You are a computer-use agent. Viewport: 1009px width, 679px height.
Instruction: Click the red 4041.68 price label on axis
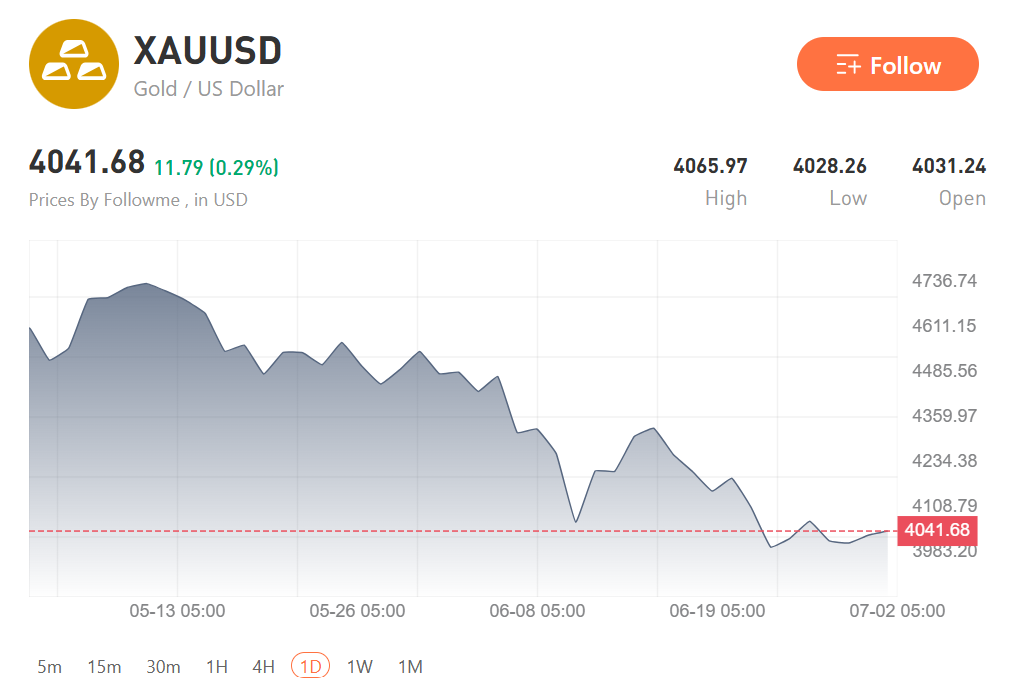click(937, 530)
